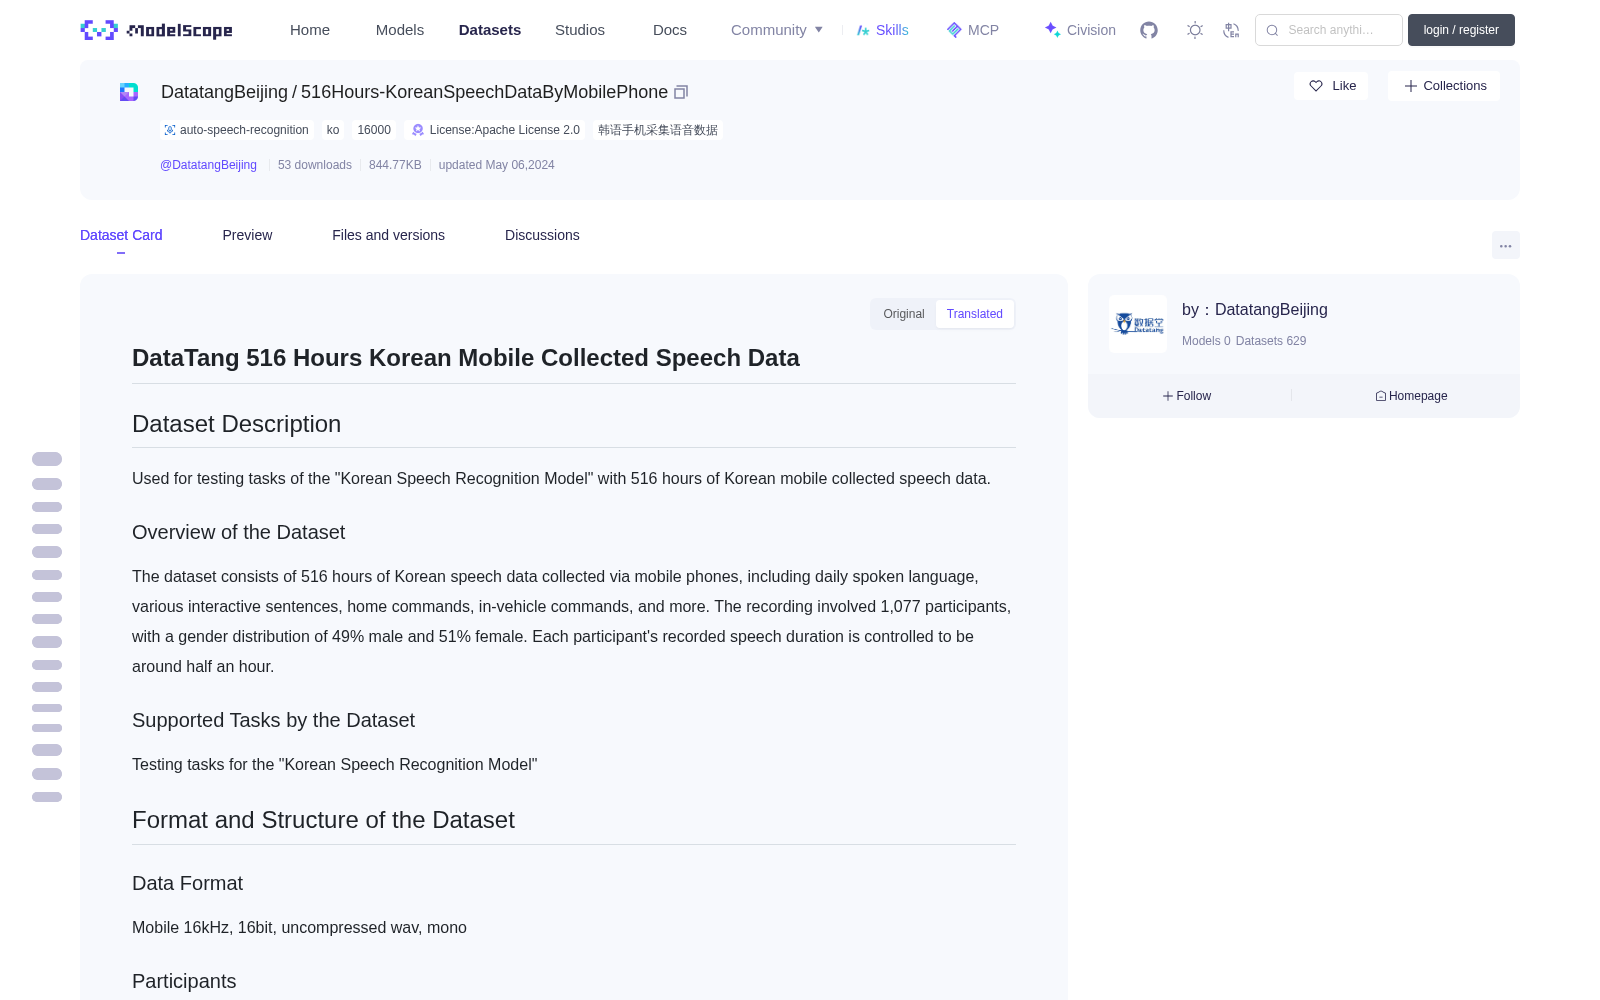The height and width of the screenshot is (1000, 1600).
Task: Toggle the light/dark theme sun icon
Action: point(1195,30)
